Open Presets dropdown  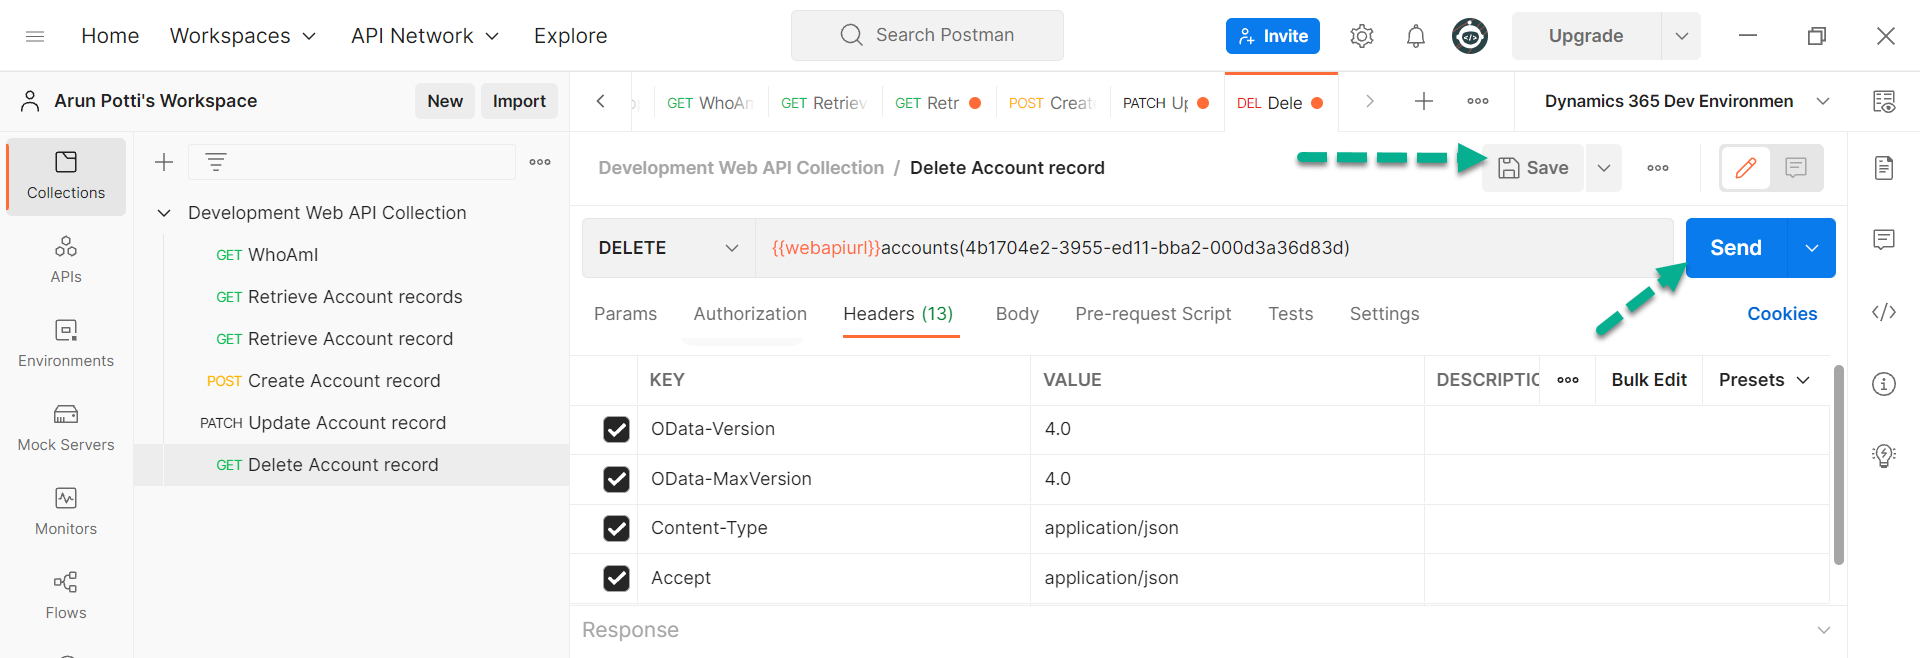pos(1765,380)
